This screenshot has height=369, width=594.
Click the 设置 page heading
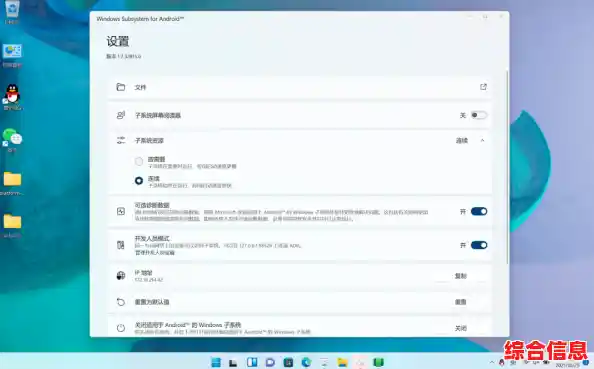tap(118, 41)
